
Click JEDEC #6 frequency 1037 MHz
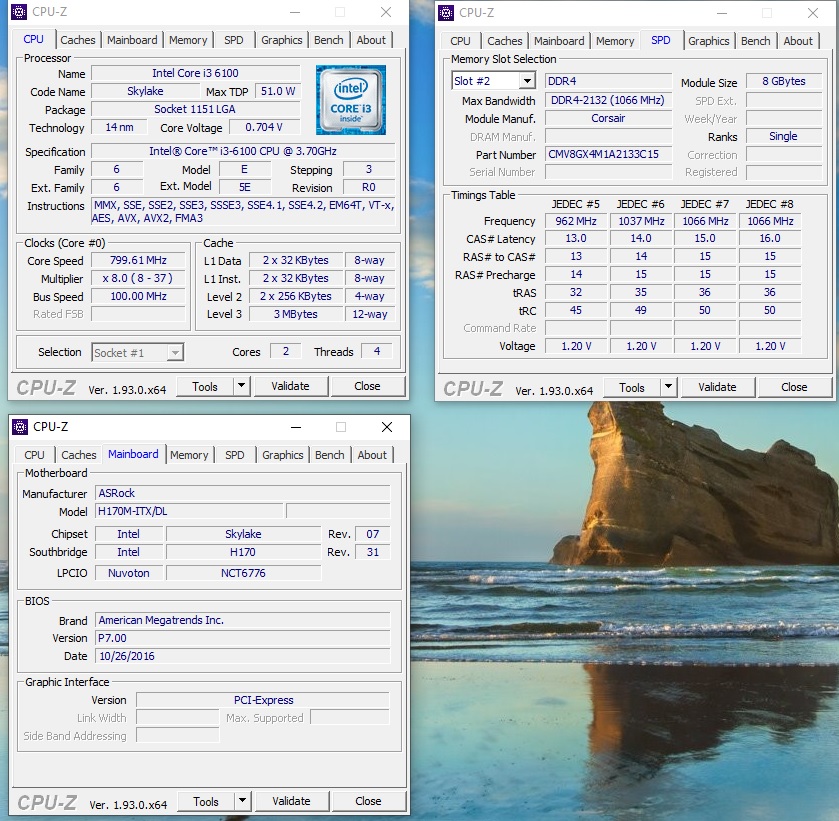click(x=641, y=221)
